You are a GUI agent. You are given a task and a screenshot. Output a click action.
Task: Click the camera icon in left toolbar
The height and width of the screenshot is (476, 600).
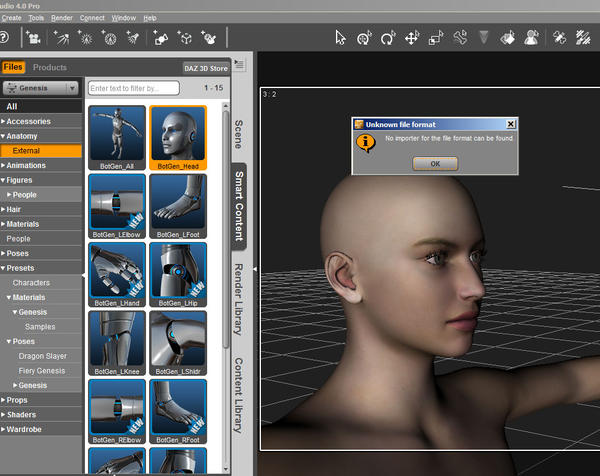[x=34, y=38]
